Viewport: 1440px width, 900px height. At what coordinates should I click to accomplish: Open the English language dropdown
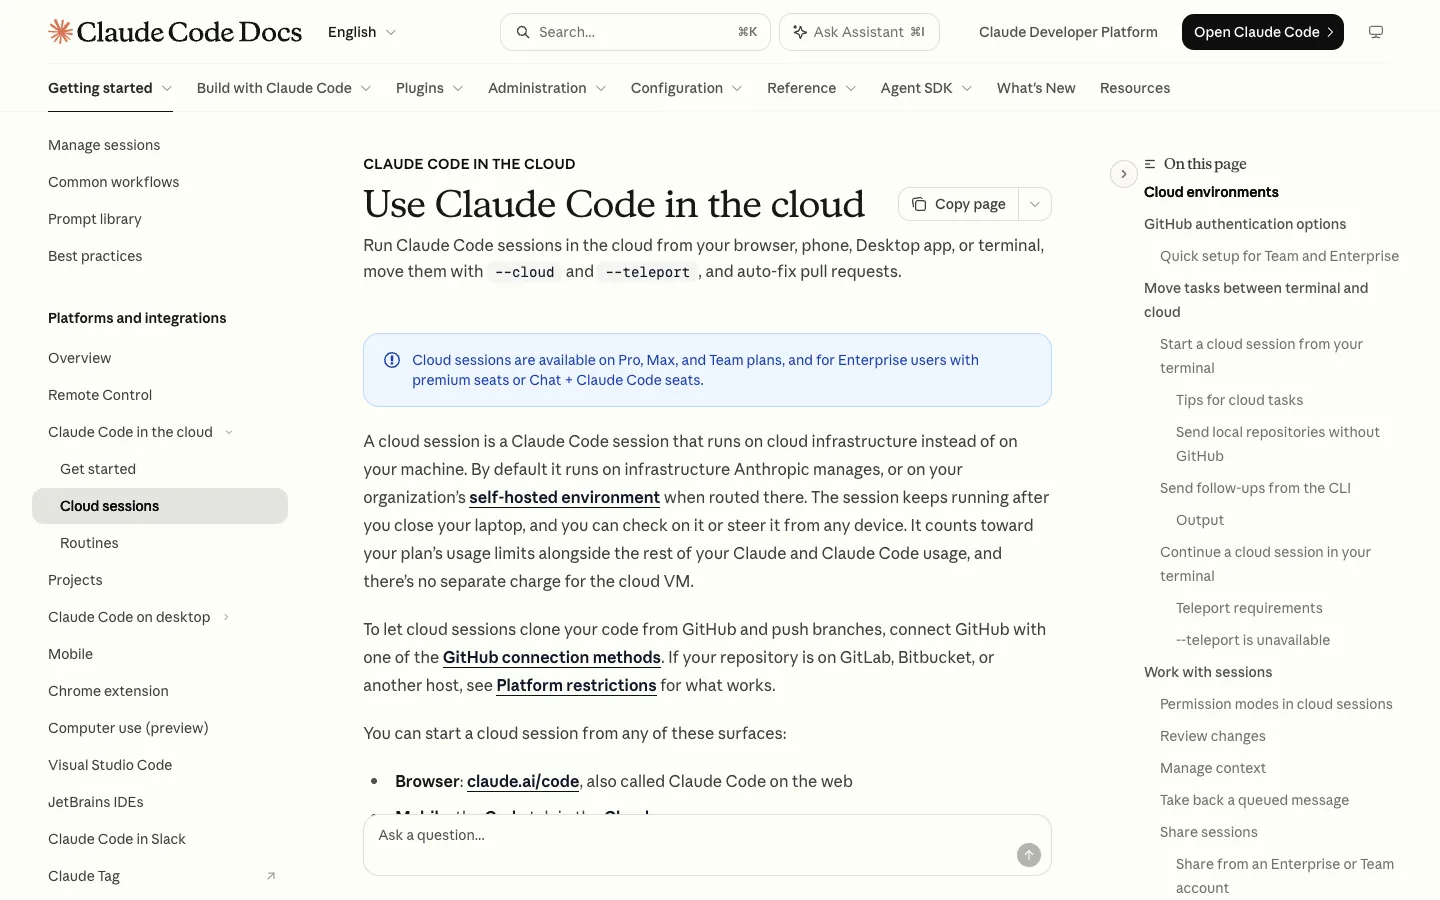pyautogui.click(x=362, y=32)
